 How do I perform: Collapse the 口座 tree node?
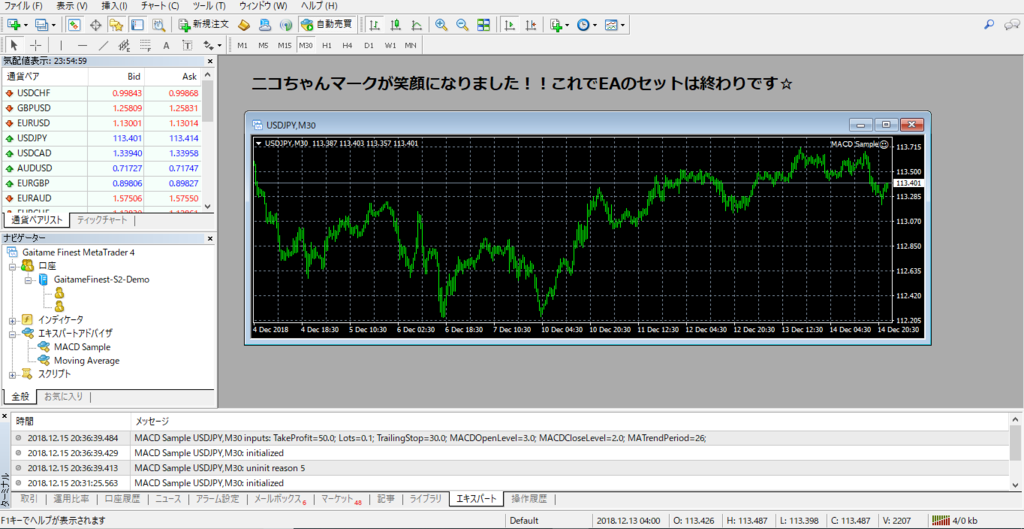point(12,266)
